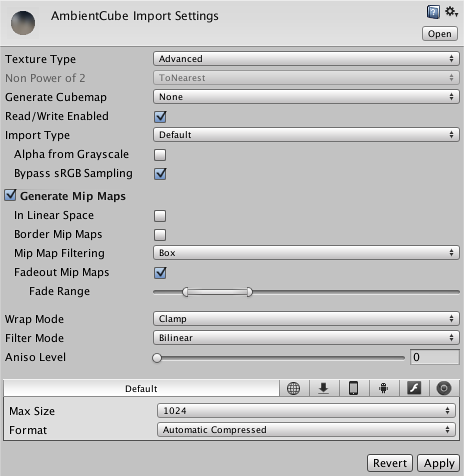This screenshot has width=464, height=476.
Task: Switch to the Default platform tab
Action: [141, 388]
